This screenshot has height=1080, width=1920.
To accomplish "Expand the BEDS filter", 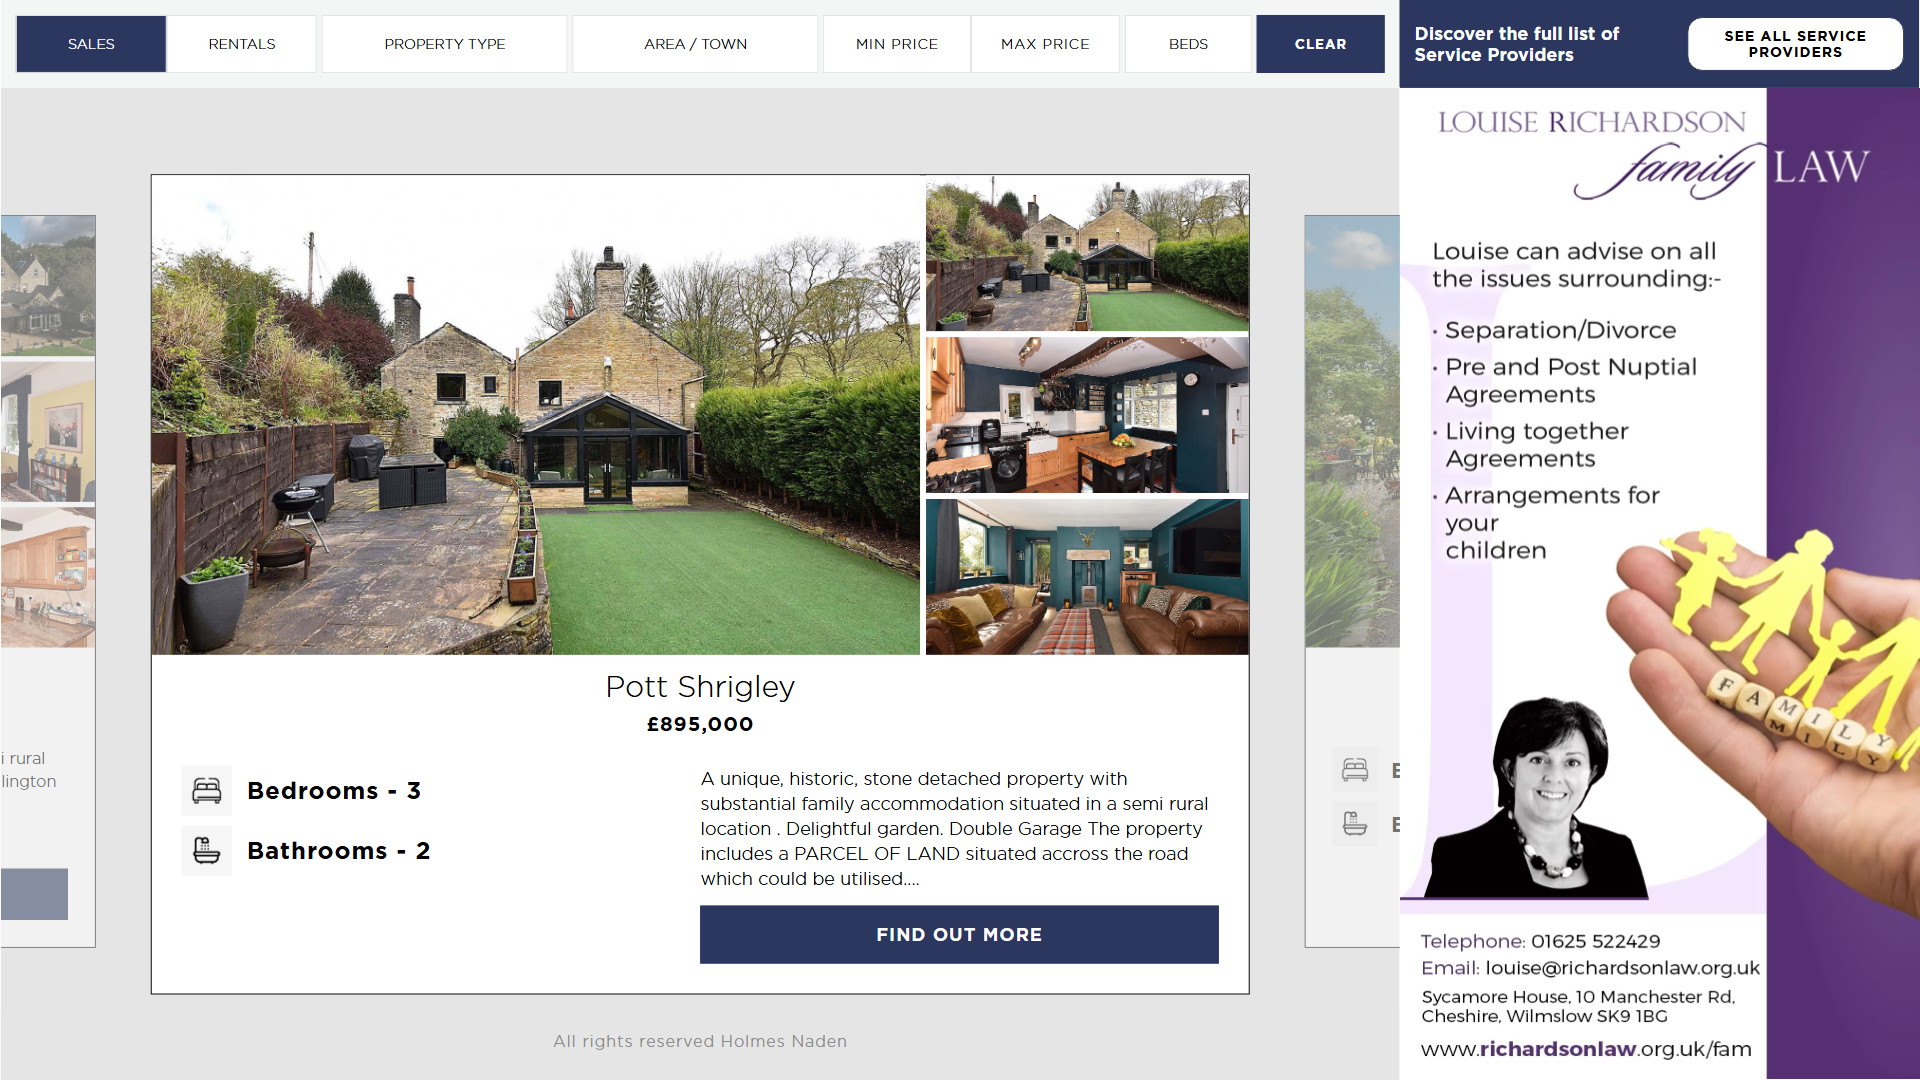I will pyautogui.click(x=1188, y=44).
